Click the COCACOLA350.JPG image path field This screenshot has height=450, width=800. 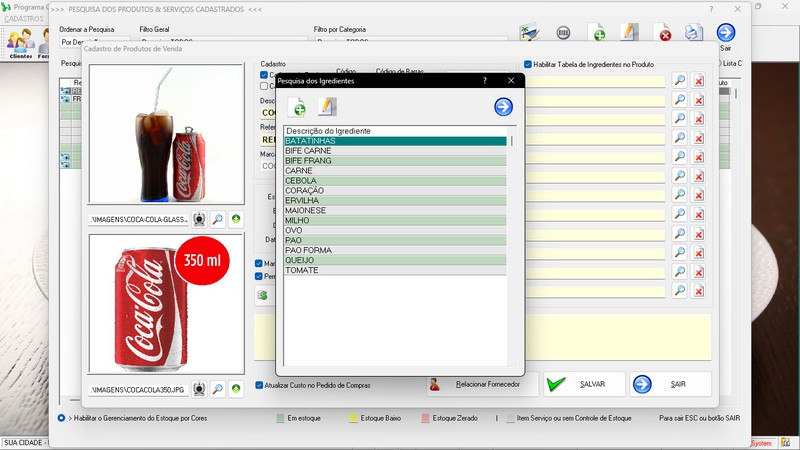[x=139, y=389]
